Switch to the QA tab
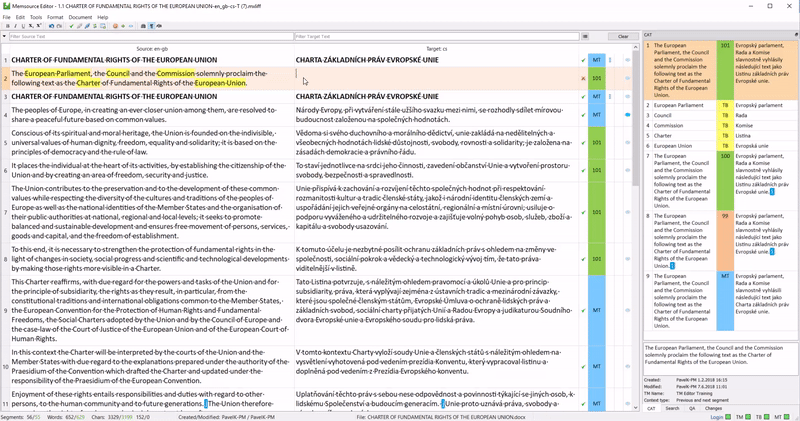800x421 pixels. 692,408
